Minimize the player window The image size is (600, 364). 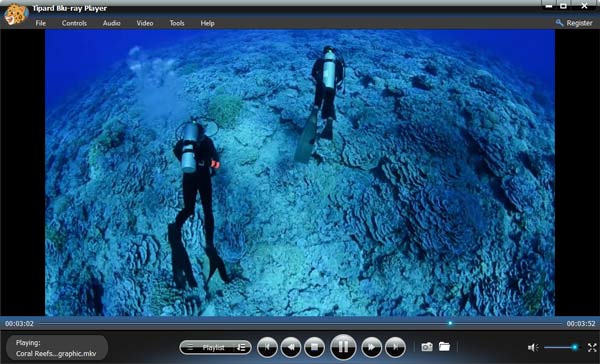point(549,6)
